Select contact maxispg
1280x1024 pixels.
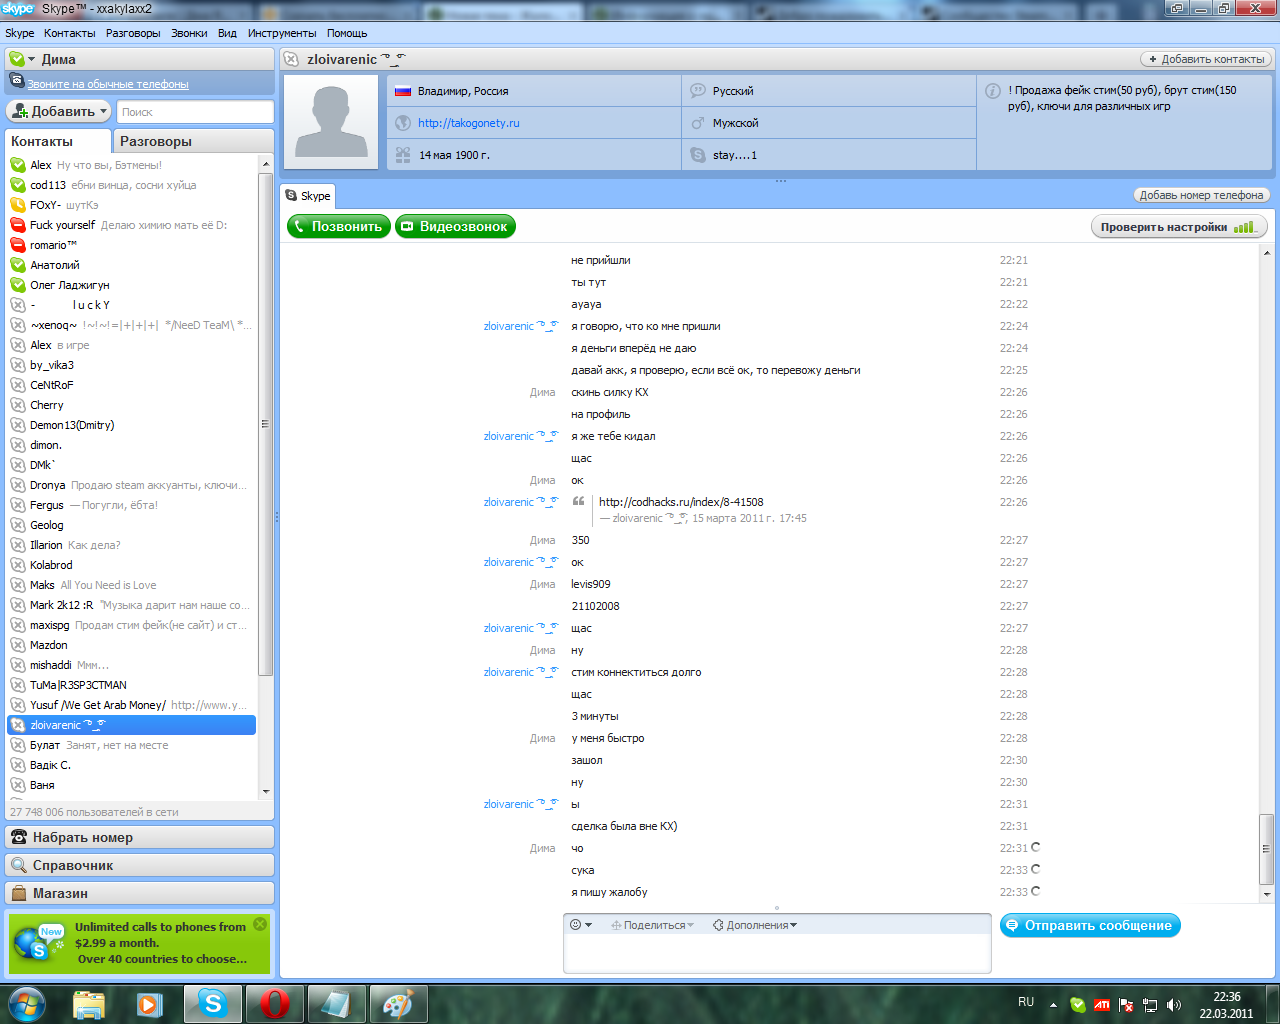pyautogui.click(x=131, y=625)
